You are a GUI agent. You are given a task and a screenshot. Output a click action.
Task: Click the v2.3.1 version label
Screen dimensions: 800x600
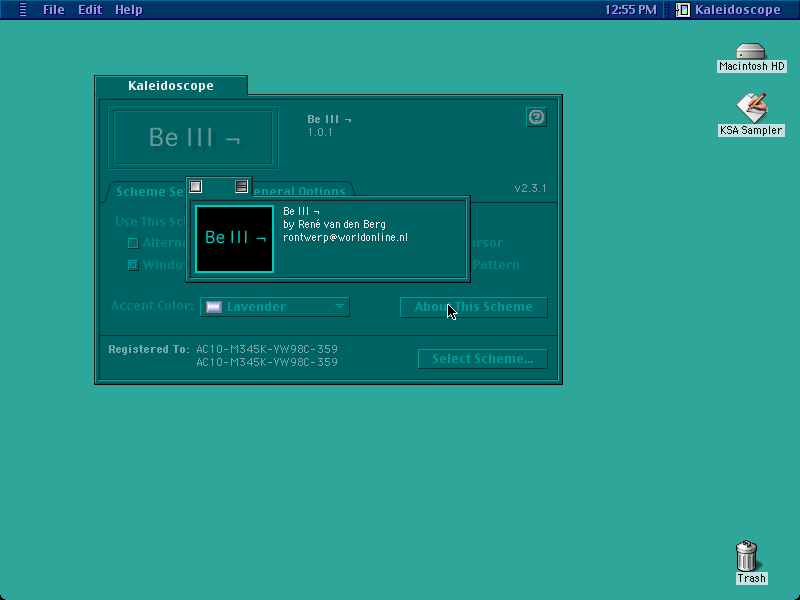(530, 188)
